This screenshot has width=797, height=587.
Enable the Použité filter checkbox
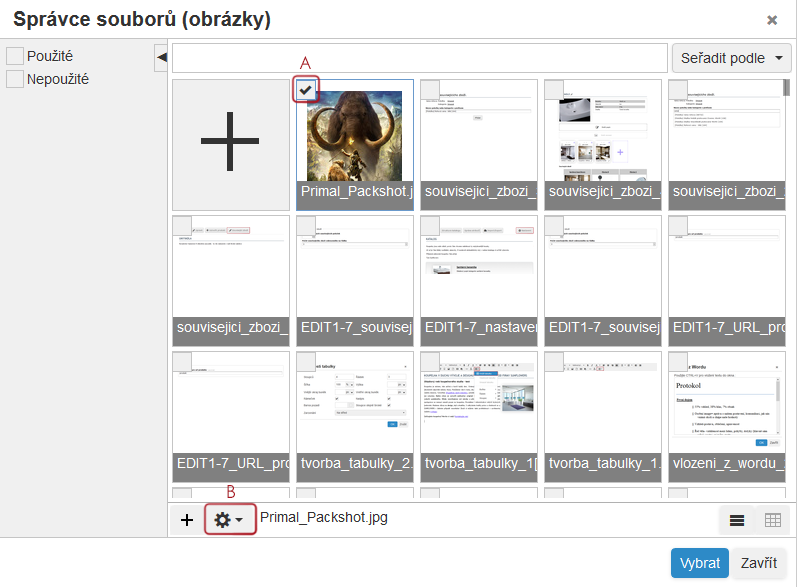click(15, 56)
